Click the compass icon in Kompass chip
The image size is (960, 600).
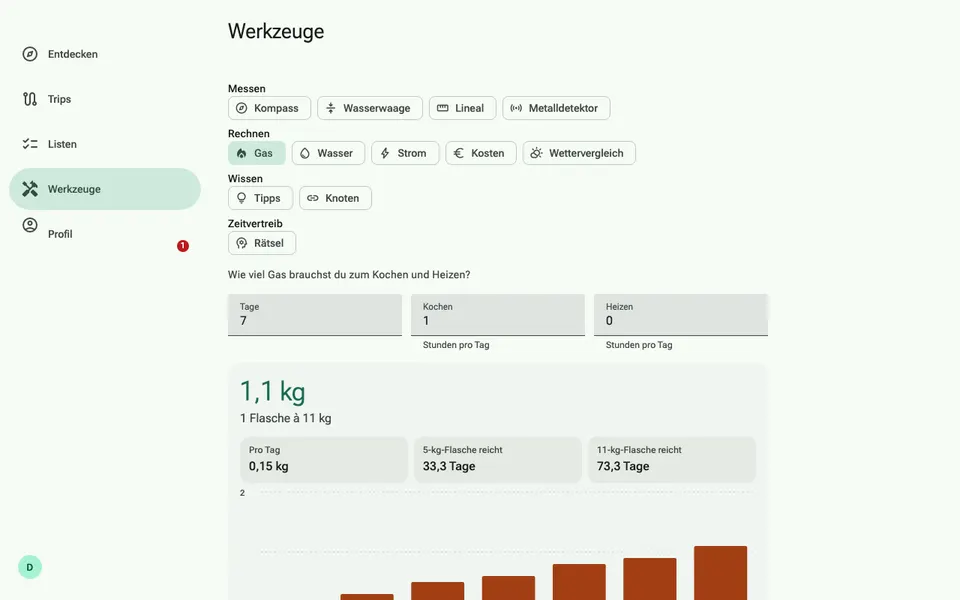[x=242, y=108]
